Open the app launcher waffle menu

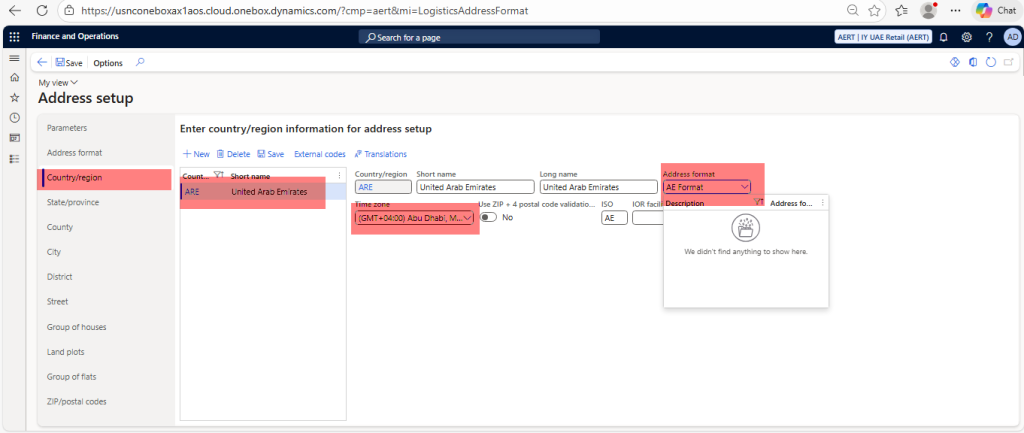coord(14,37)
